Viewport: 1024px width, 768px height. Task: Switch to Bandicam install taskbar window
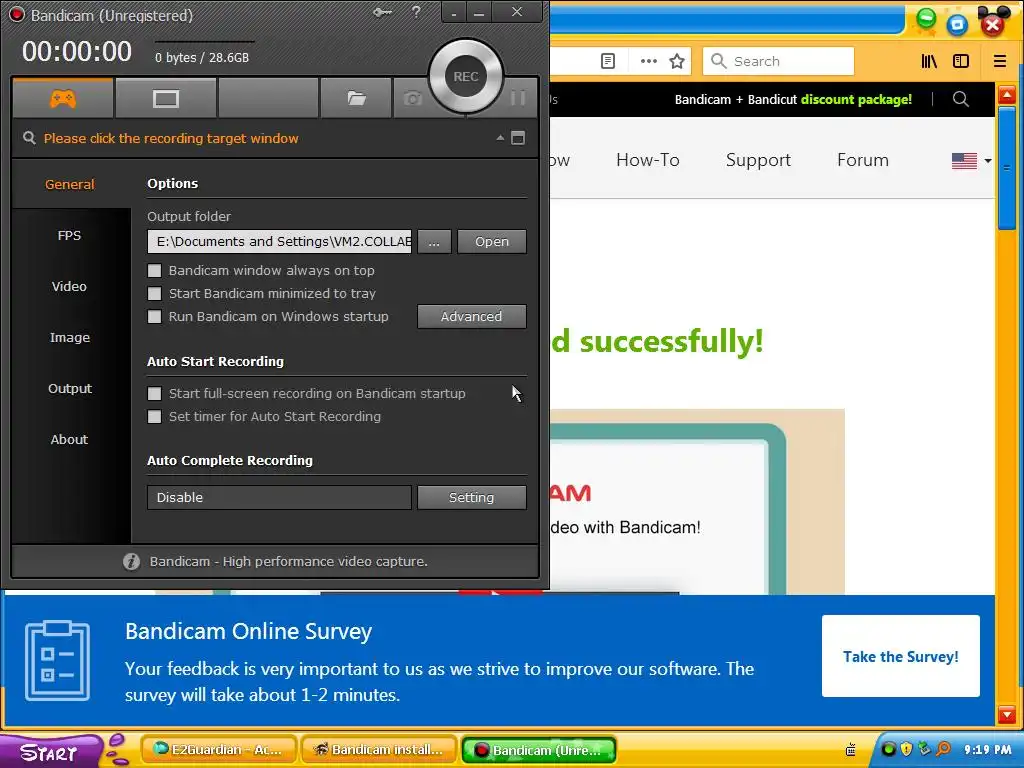click(x=379, y=750)
